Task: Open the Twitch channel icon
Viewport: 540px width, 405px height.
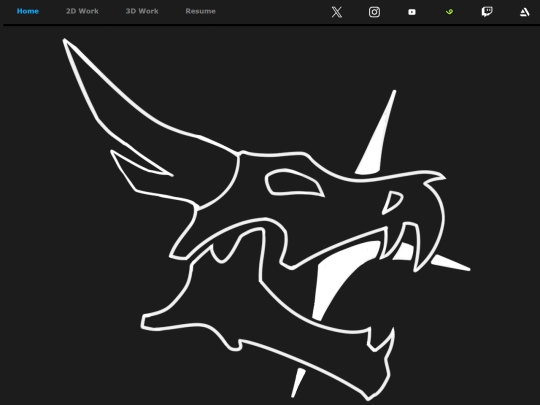Action: [487, 12]
